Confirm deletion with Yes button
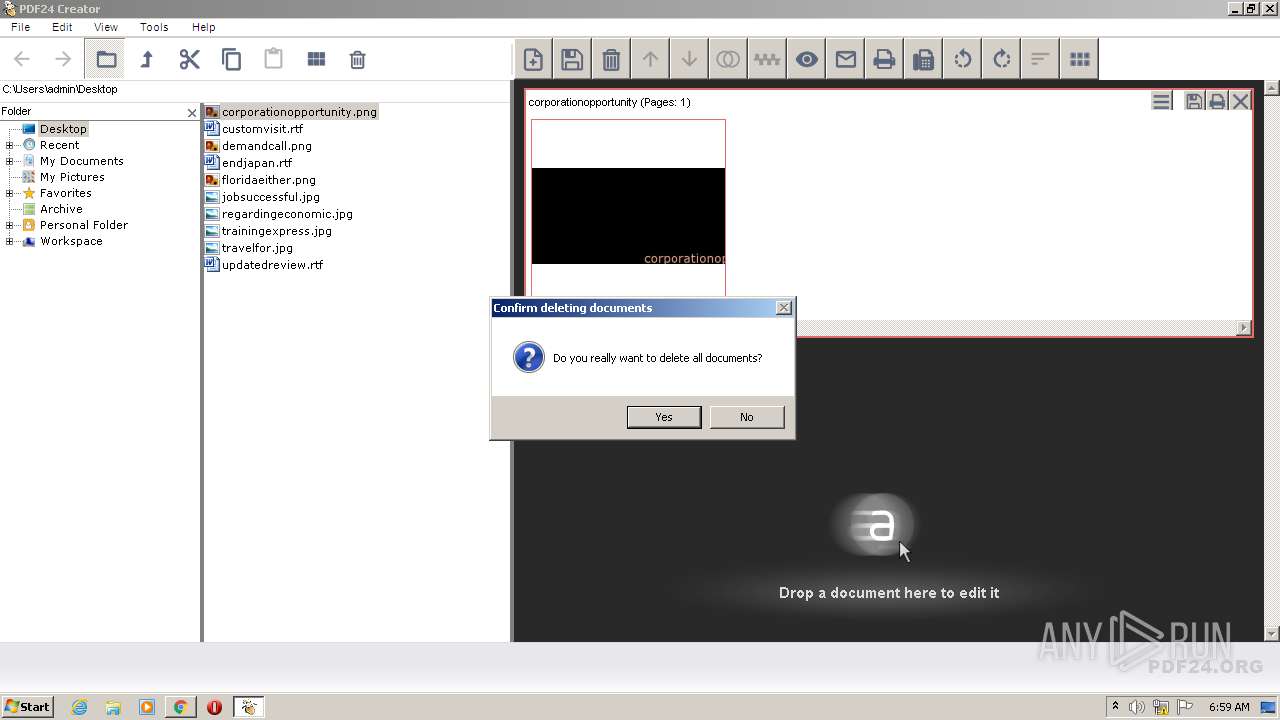 click(x=664, y=417)
